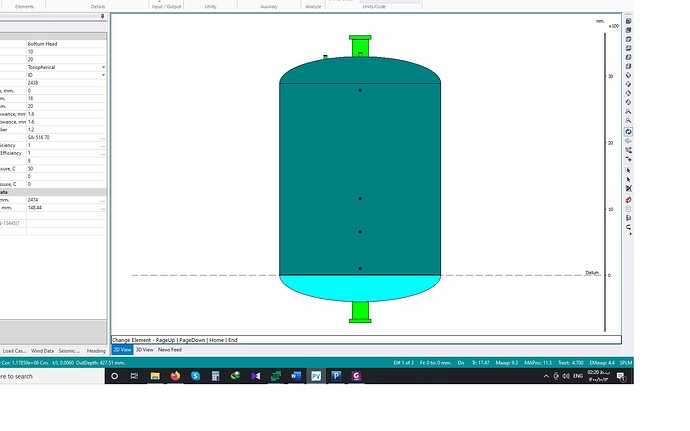Open the purple G app on taskbar
The height and width of the screenshot is (431, 690).
click(x=356, y=376)
